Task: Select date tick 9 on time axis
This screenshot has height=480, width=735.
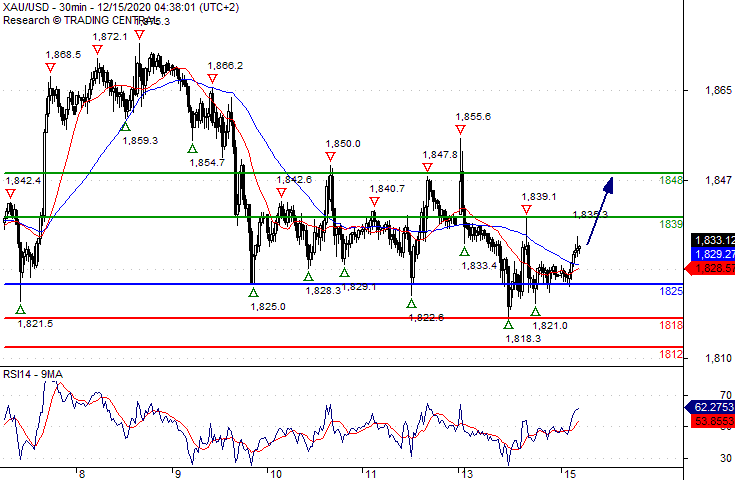Action: 178,474
